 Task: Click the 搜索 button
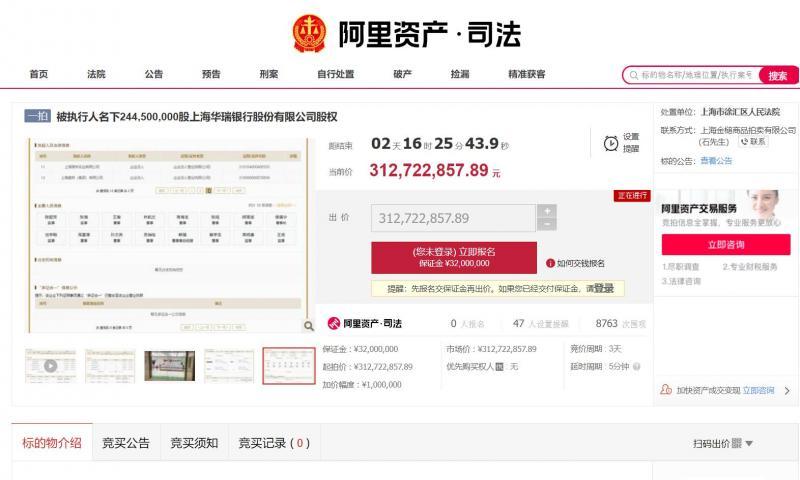(x=778, y=75)
